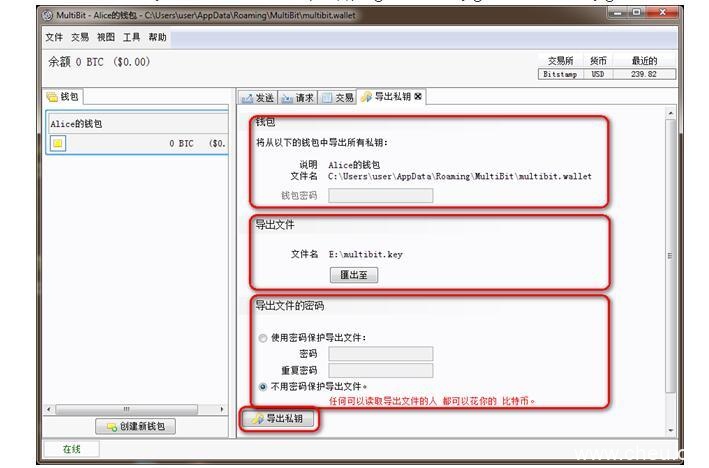Switch to the 交易 tab
This screenshot has height=468, width=709.
(338, 97)
